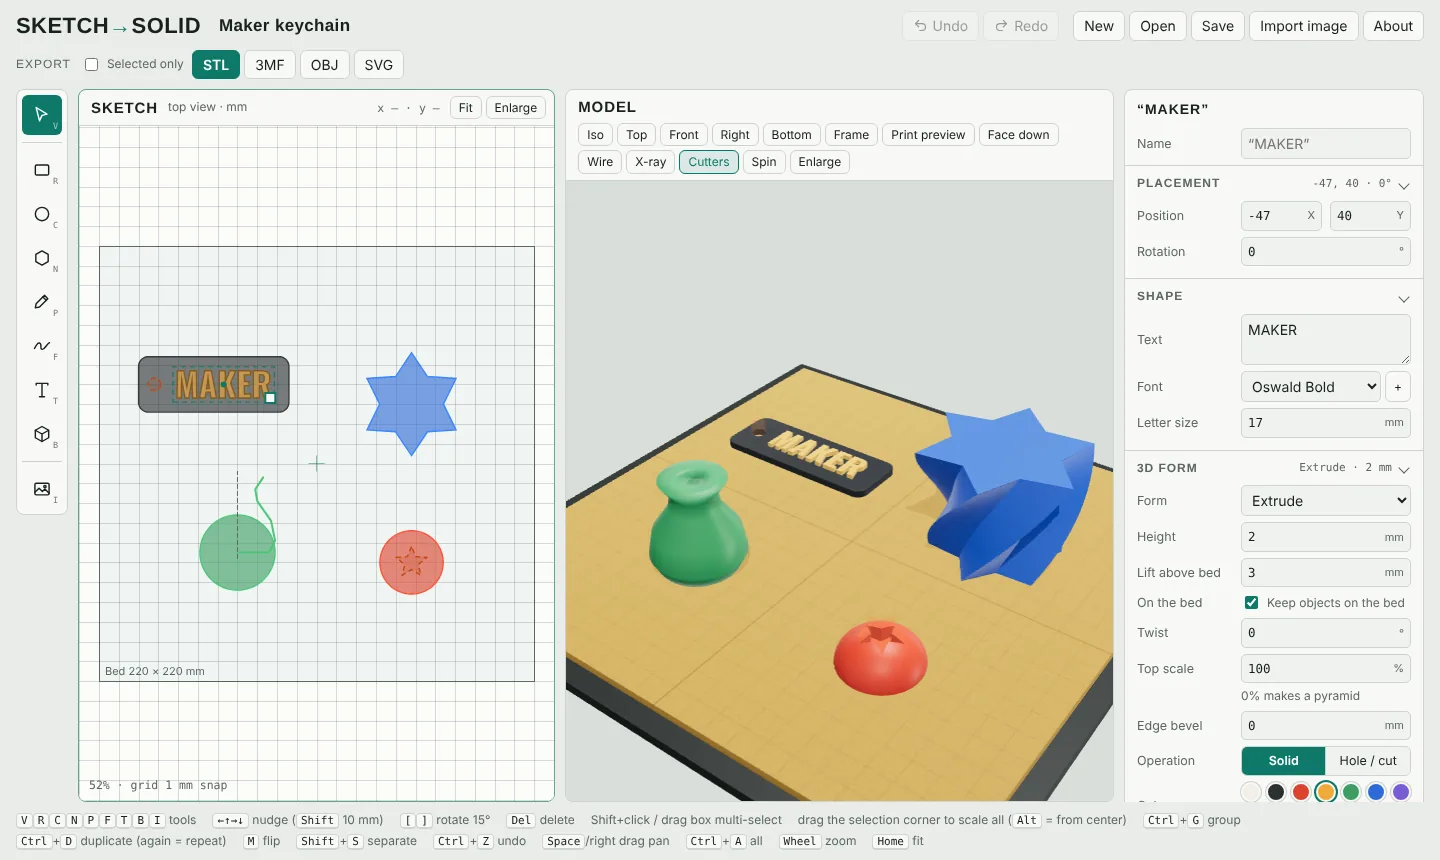The height and width of the screenshot is (860, 1440).
Task: Add a font with the plus button
Action: pyautogui.click(x=1398, y=387)
